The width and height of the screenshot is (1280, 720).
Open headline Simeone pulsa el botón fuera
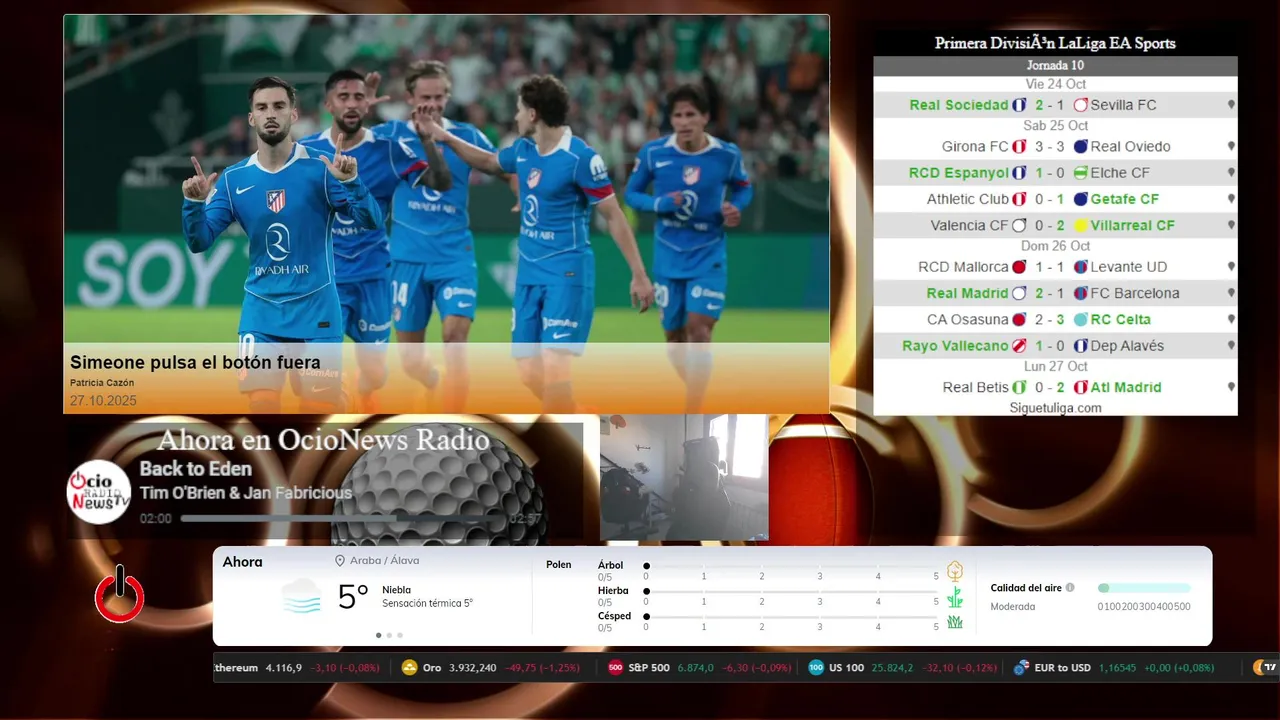[x=195, y=363]
